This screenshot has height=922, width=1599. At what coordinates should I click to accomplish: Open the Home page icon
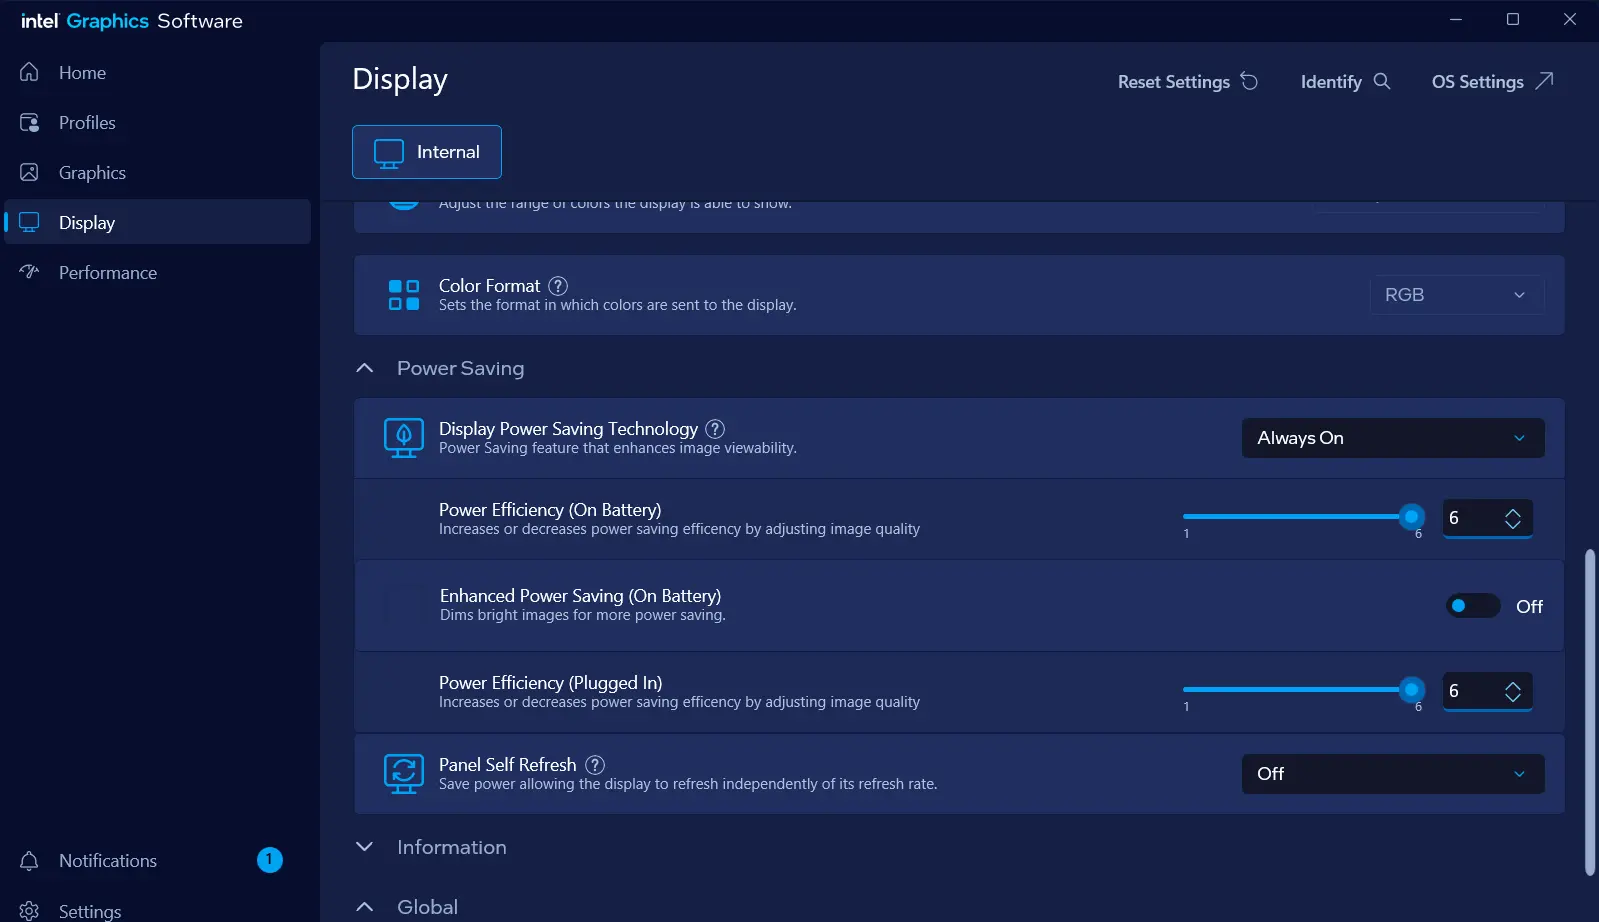tap(29, 72)
